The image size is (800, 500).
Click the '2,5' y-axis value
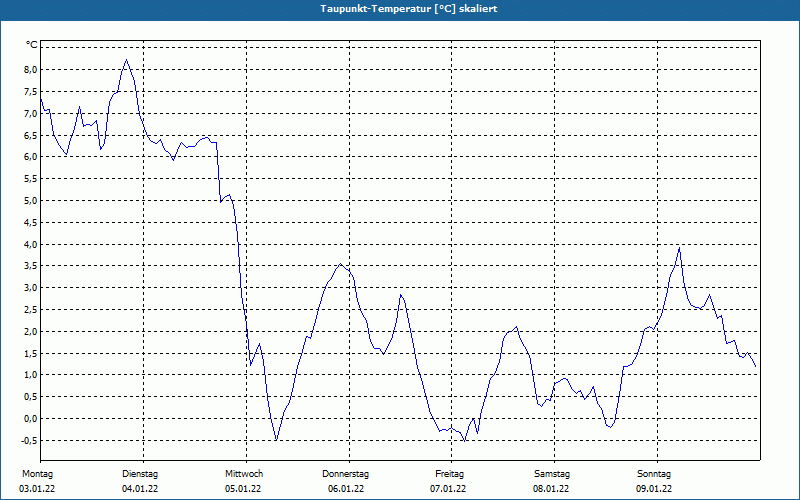(31, 310)
